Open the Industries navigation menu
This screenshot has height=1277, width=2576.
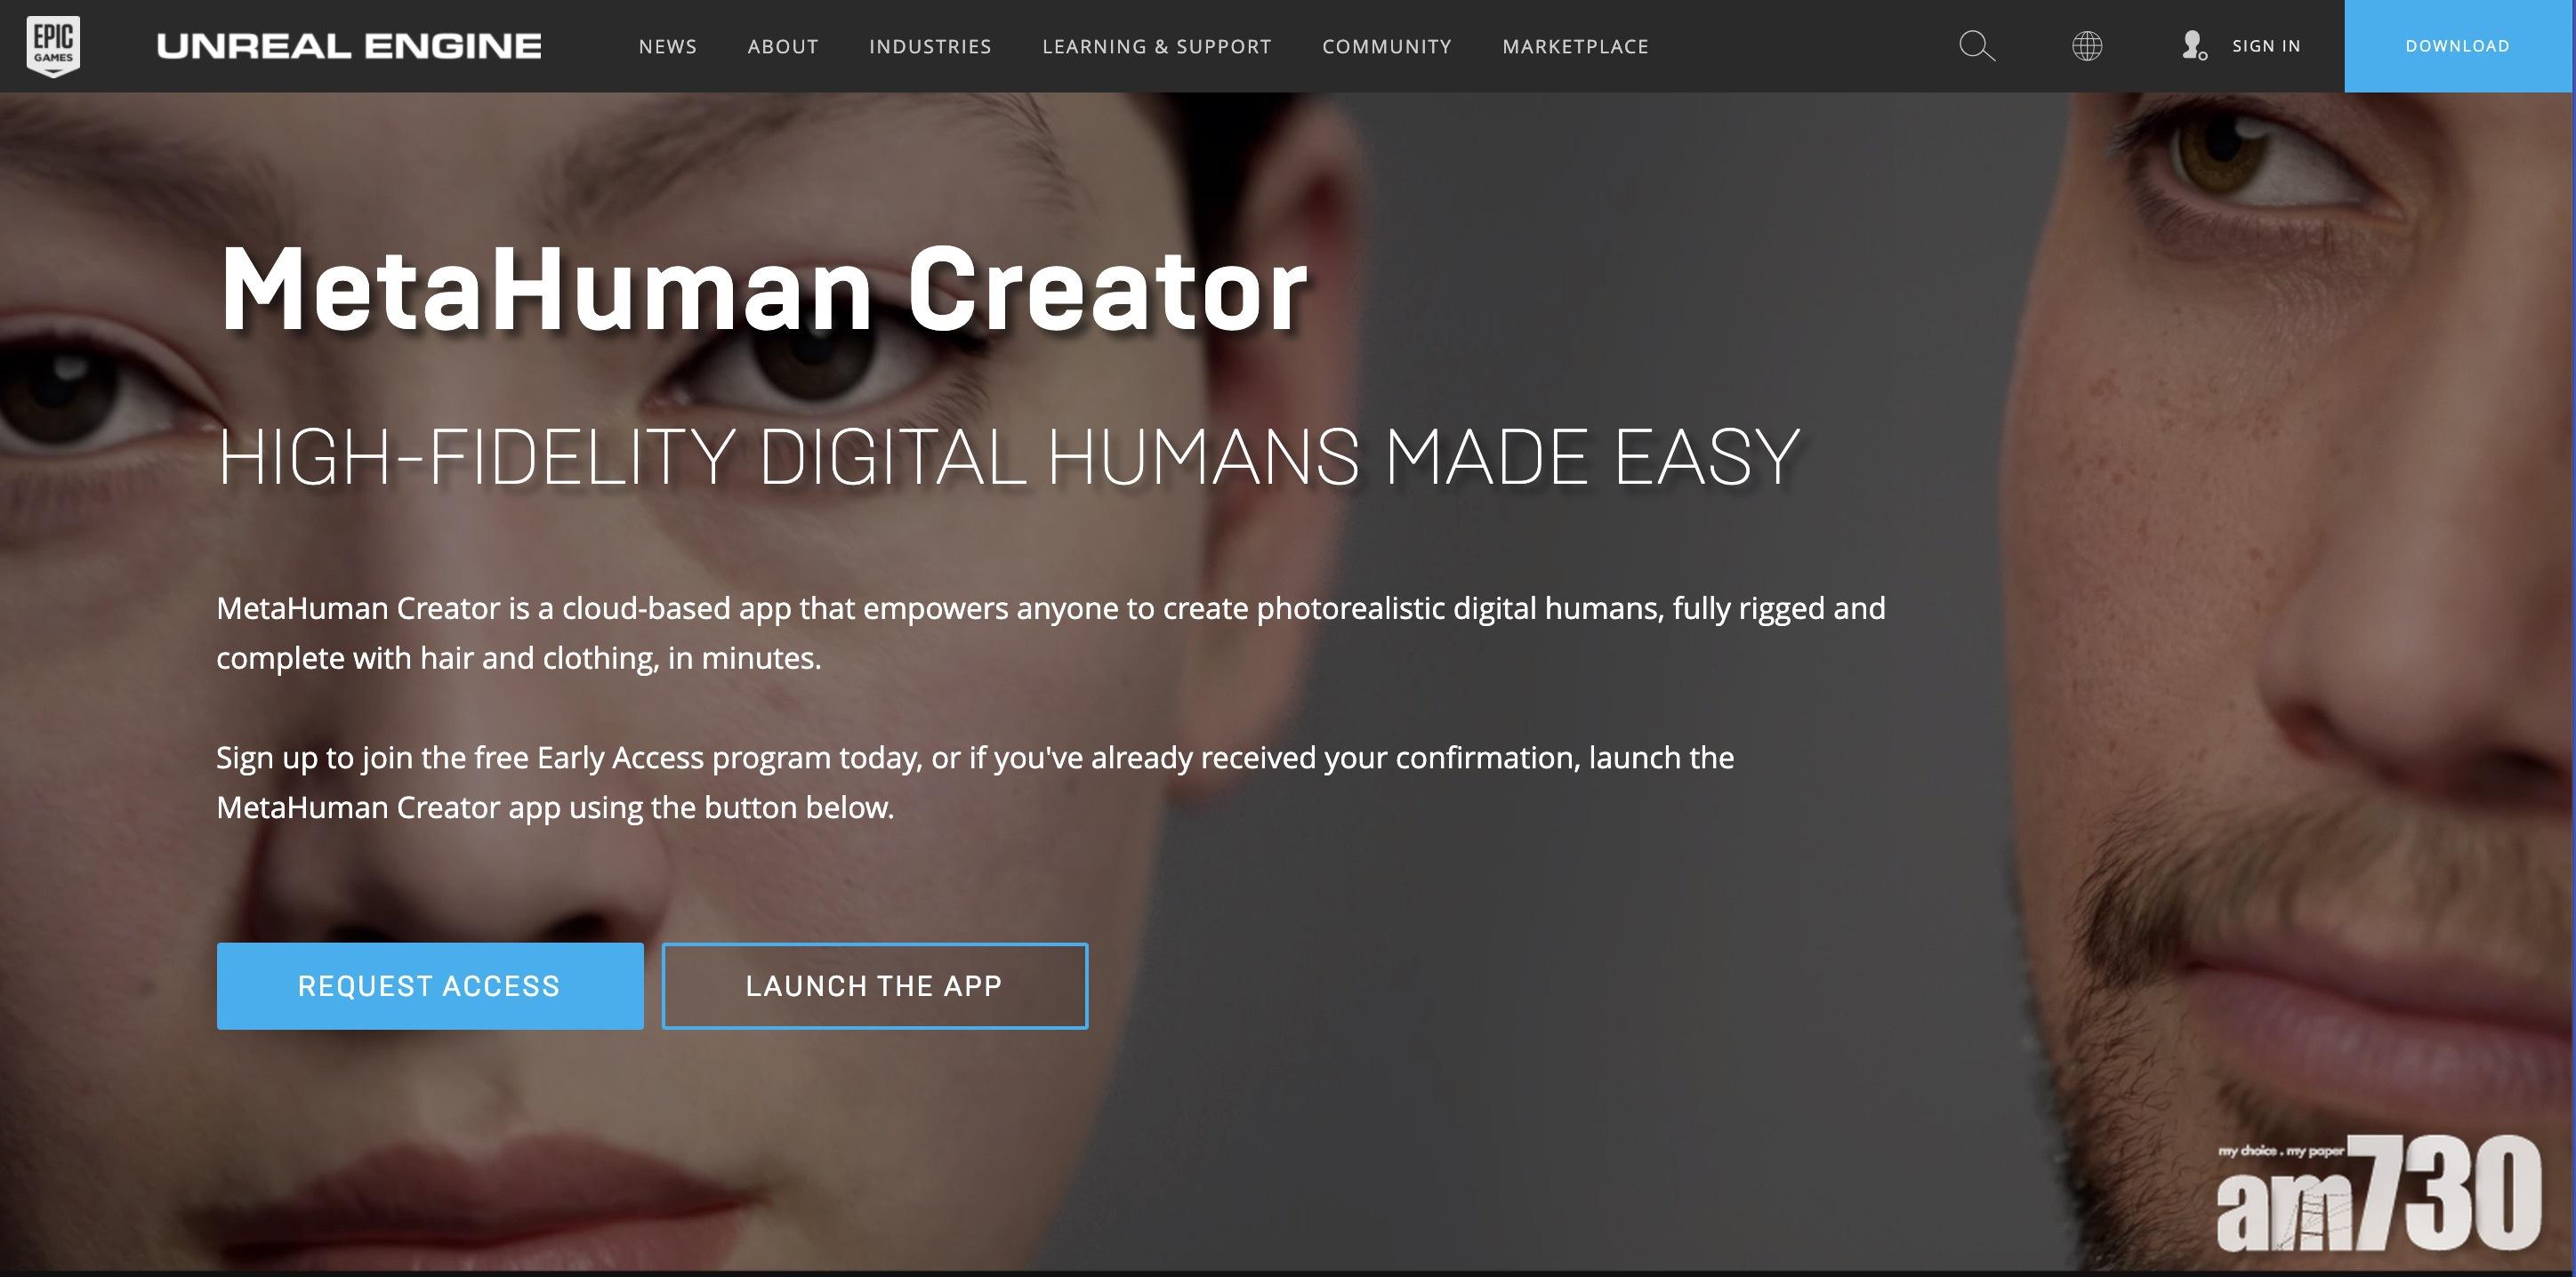(x=930, y=46)
